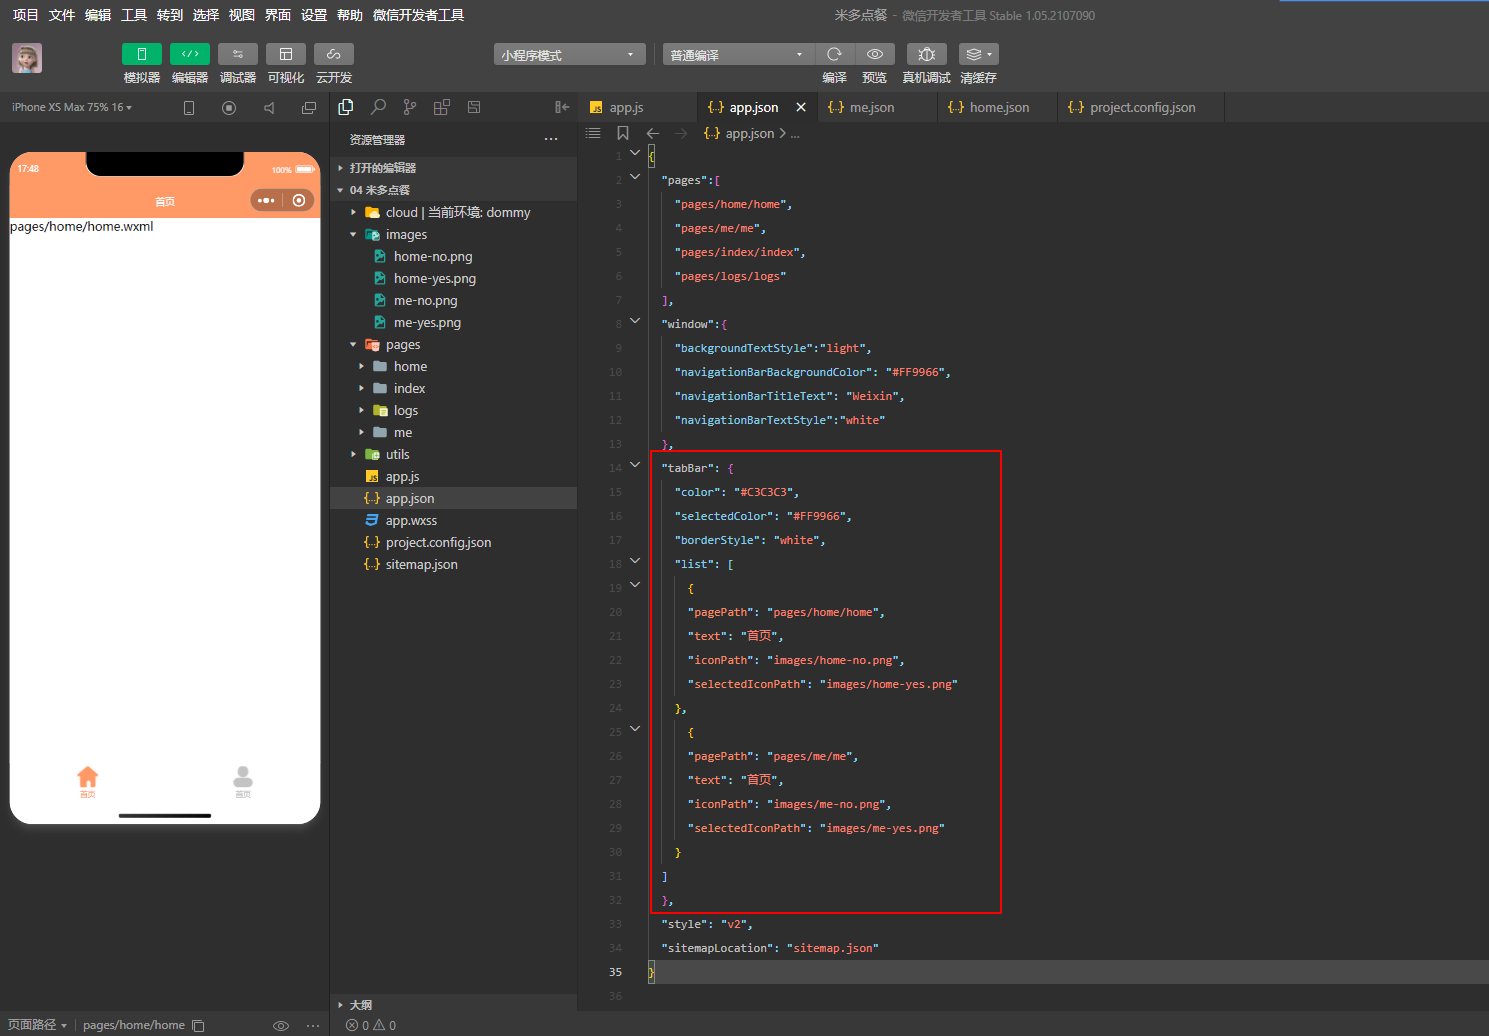
Task: Click the bookmark icon in editor breadcrumb
Action: click(623, 133)
